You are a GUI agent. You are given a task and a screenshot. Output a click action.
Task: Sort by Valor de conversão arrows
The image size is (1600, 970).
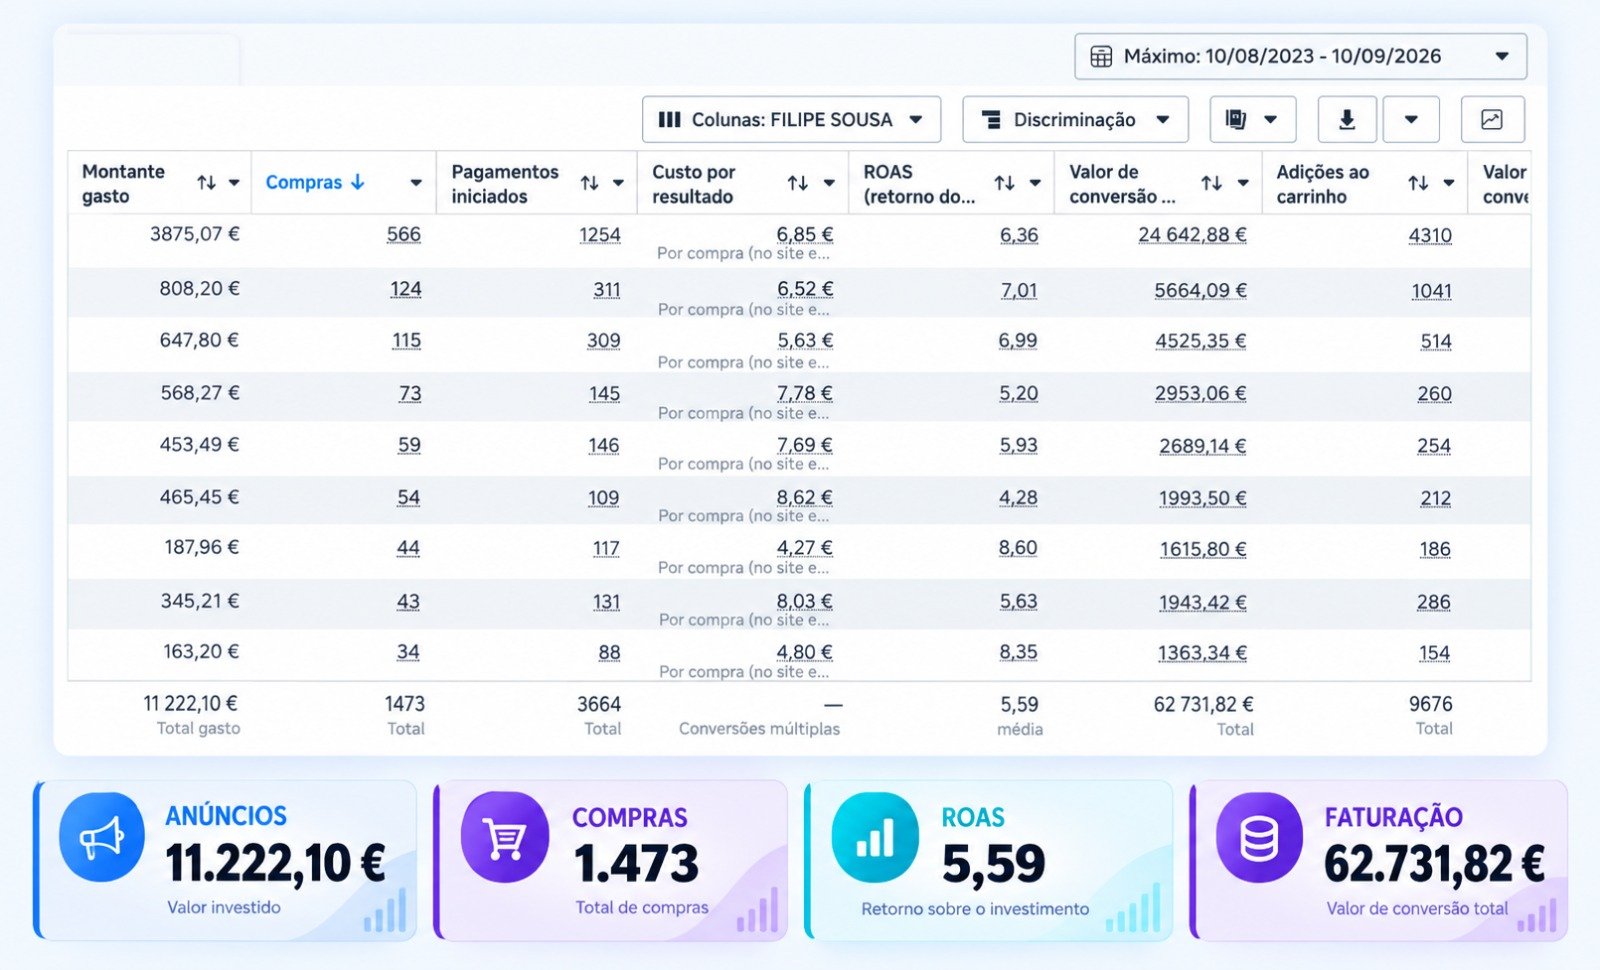coord(1212,182)
